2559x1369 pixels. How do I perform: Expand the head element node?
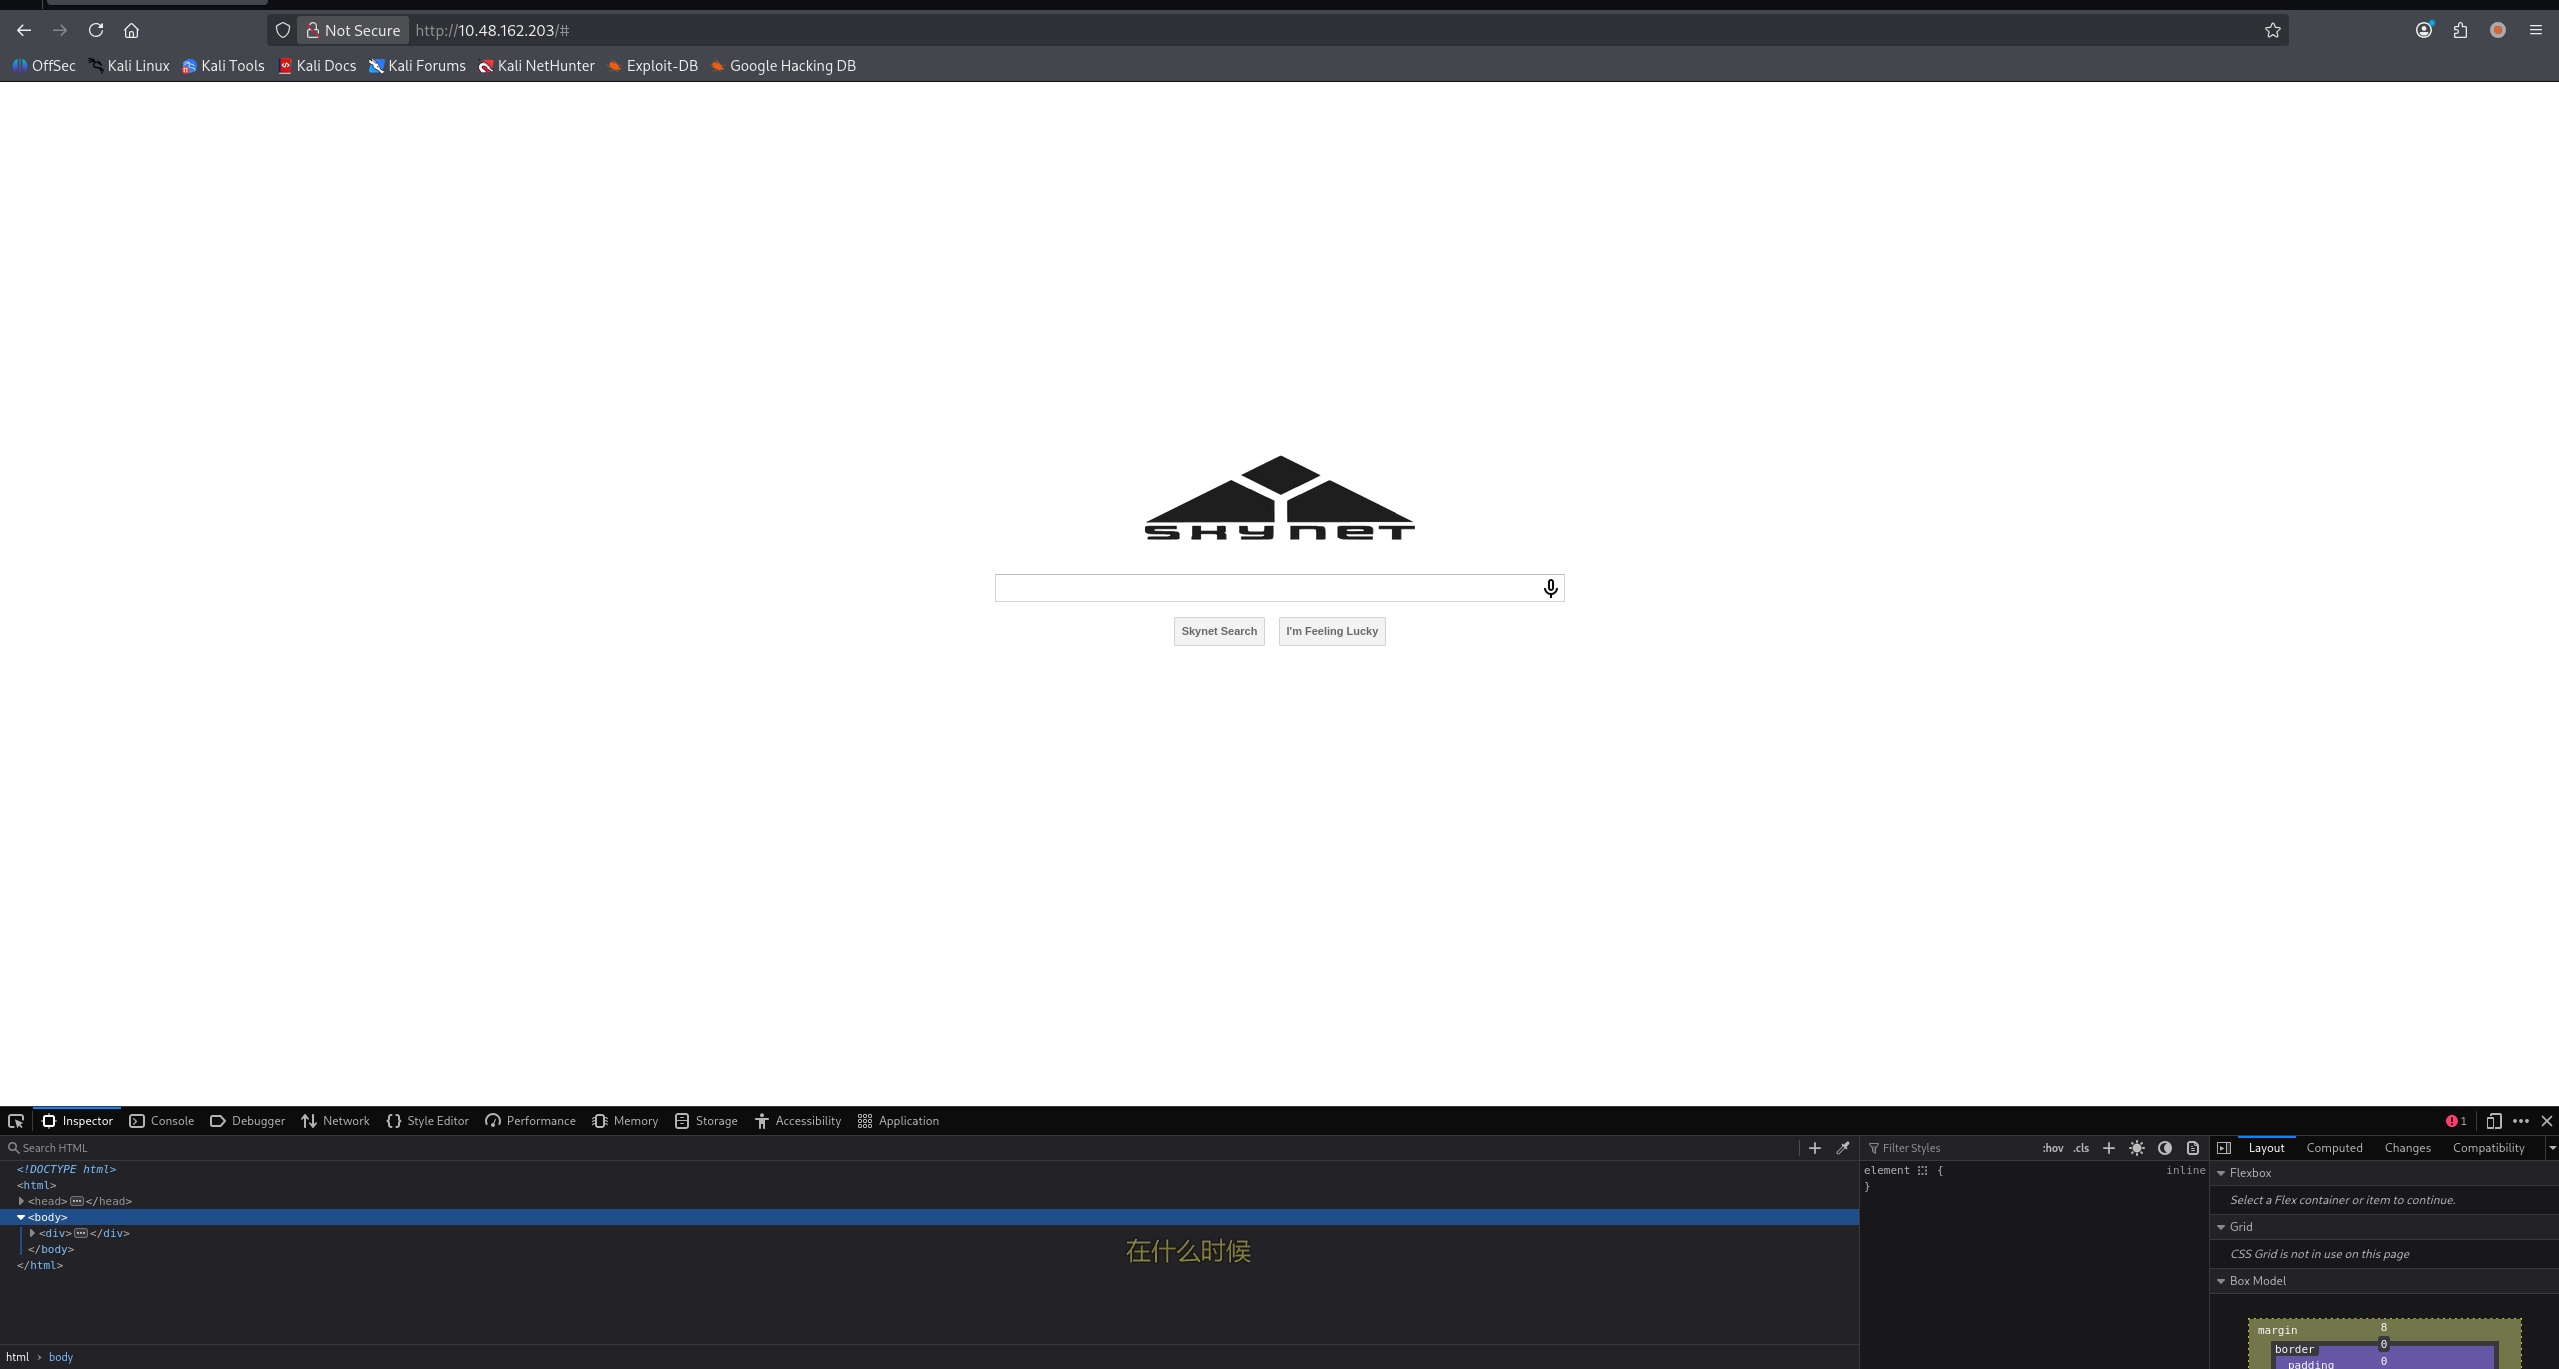(21, 1201)
